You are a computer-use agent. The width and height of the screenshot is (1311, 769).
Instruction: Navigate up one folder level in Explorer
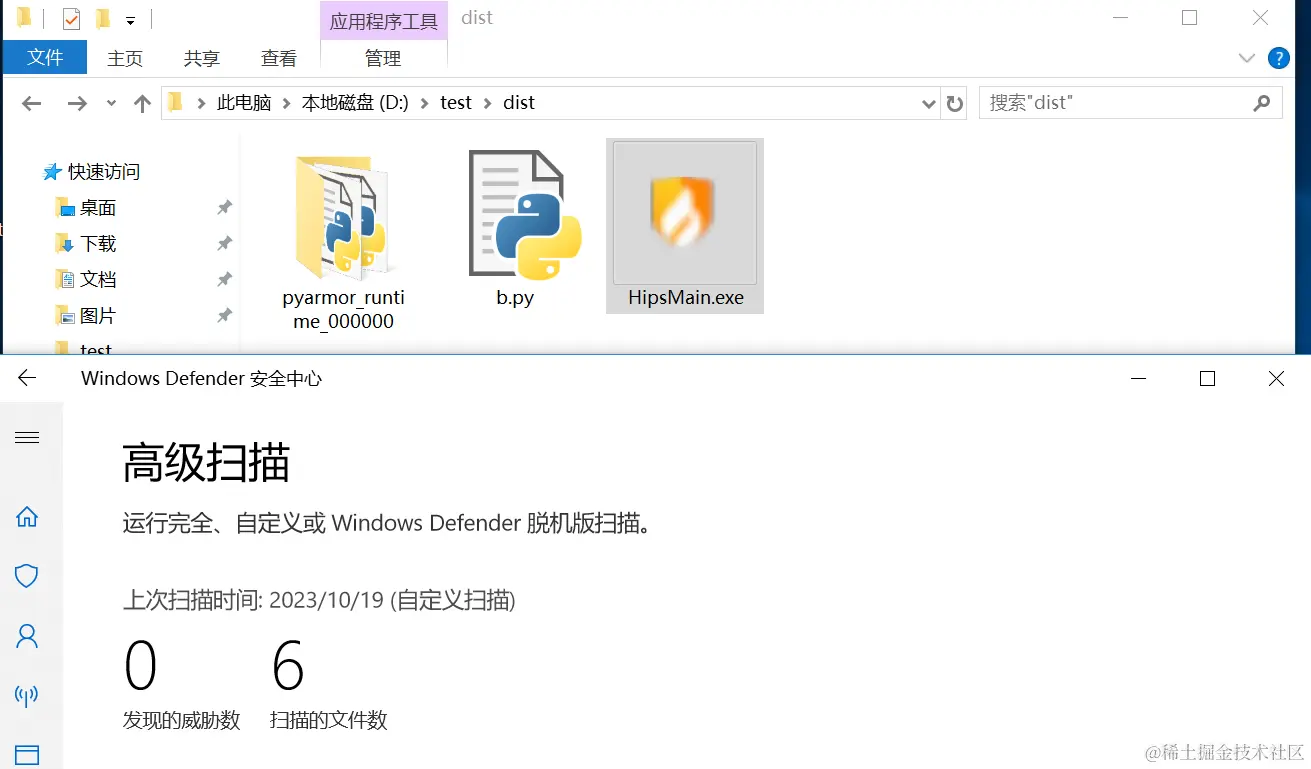point(141,102)
